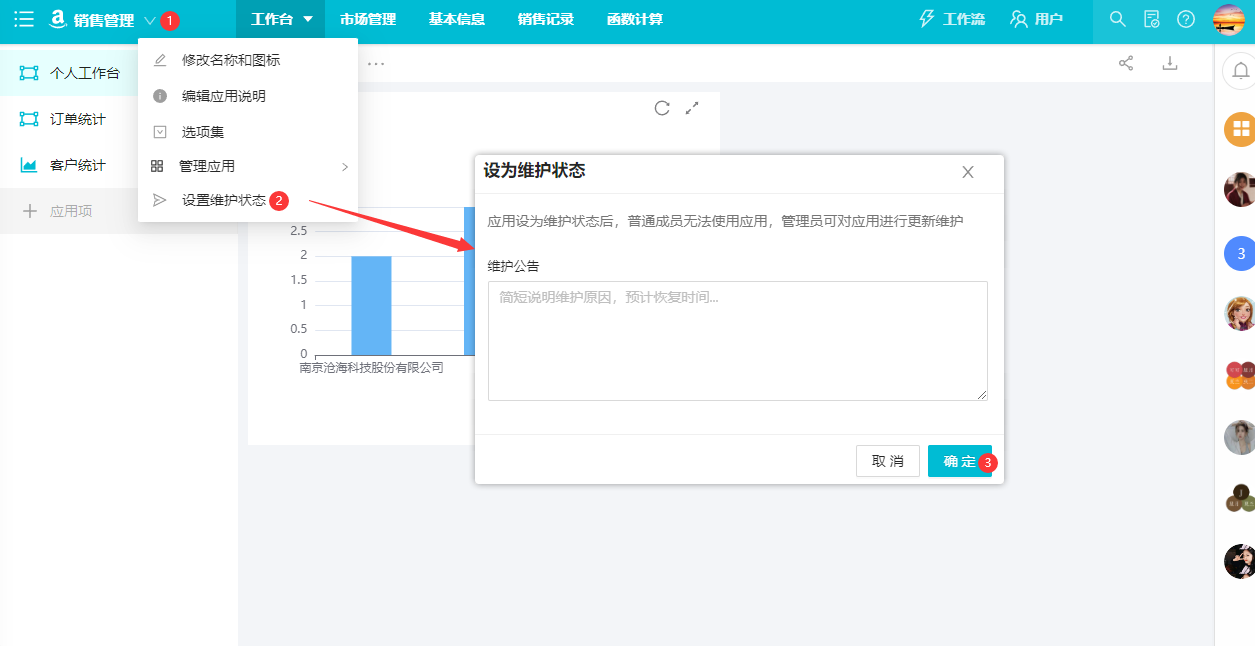Choose 编辑应用说明 menu entry

click(x=248, y=96)
